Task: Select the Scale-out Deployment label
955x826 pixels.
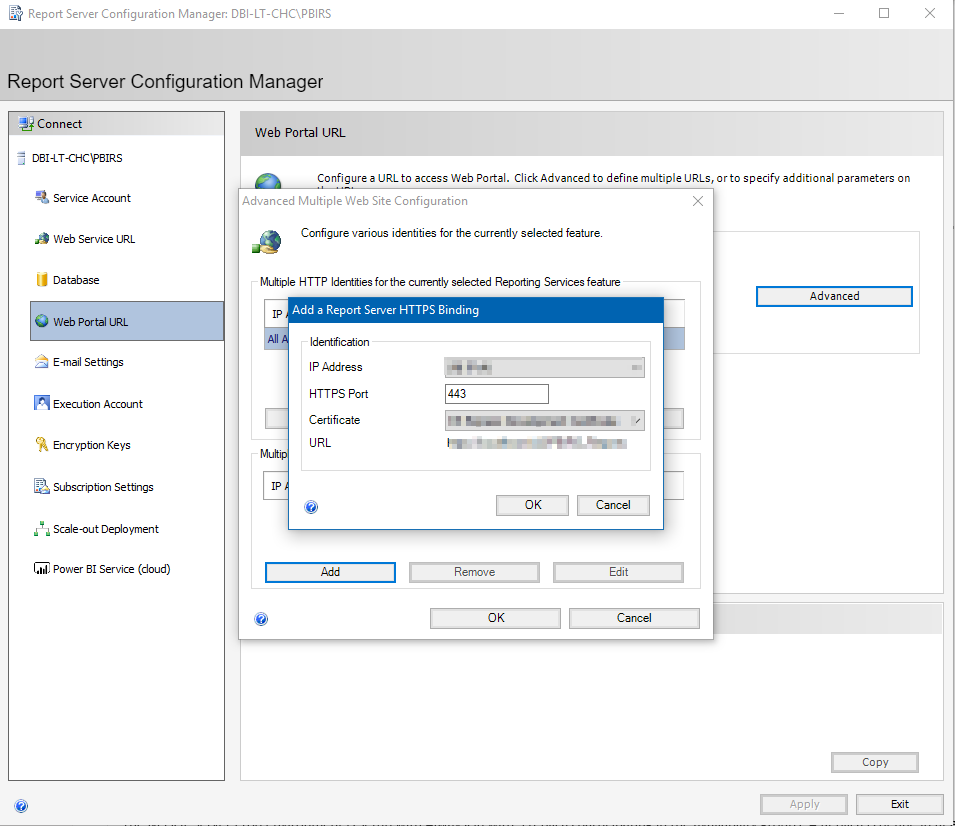Action: click(106, 529)
